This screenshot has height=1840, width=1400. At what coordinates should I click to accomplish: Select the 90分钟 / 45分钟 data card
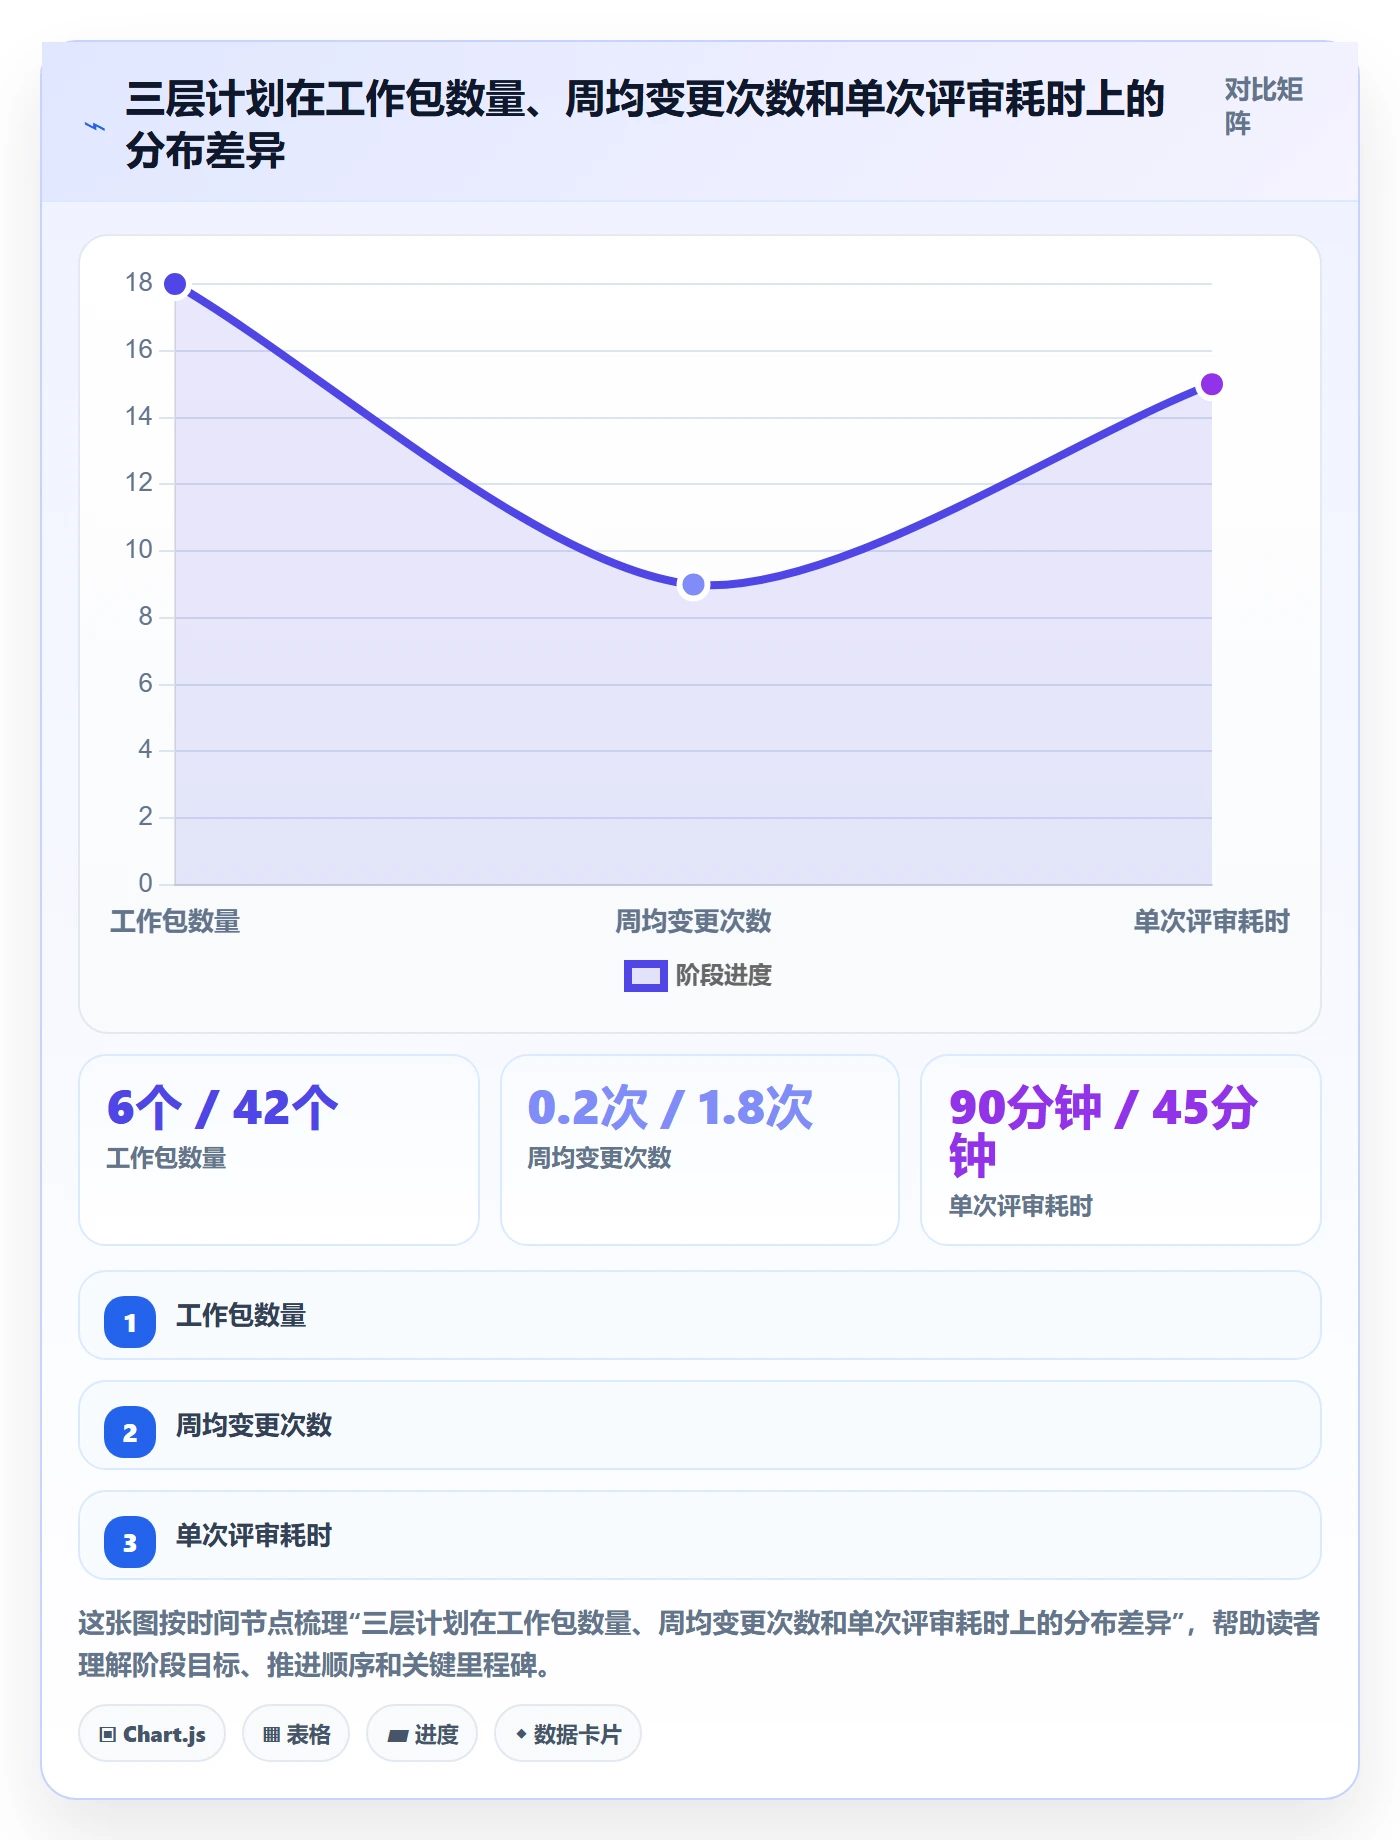pyautogui.click(x=1121, y=1150)
